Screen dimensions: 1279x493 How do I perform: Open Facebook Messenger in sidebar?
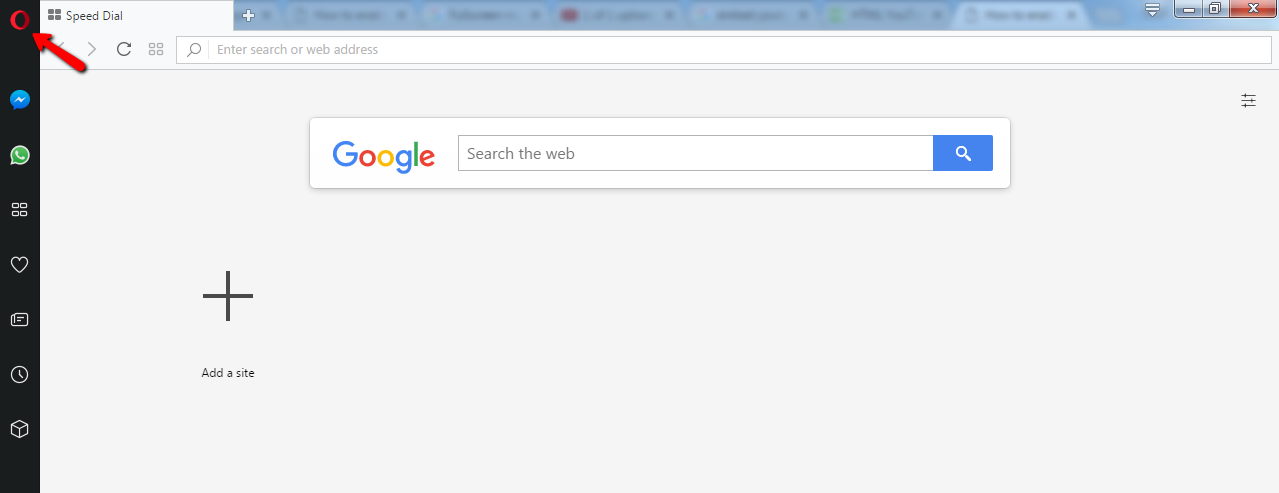(19, 100)
